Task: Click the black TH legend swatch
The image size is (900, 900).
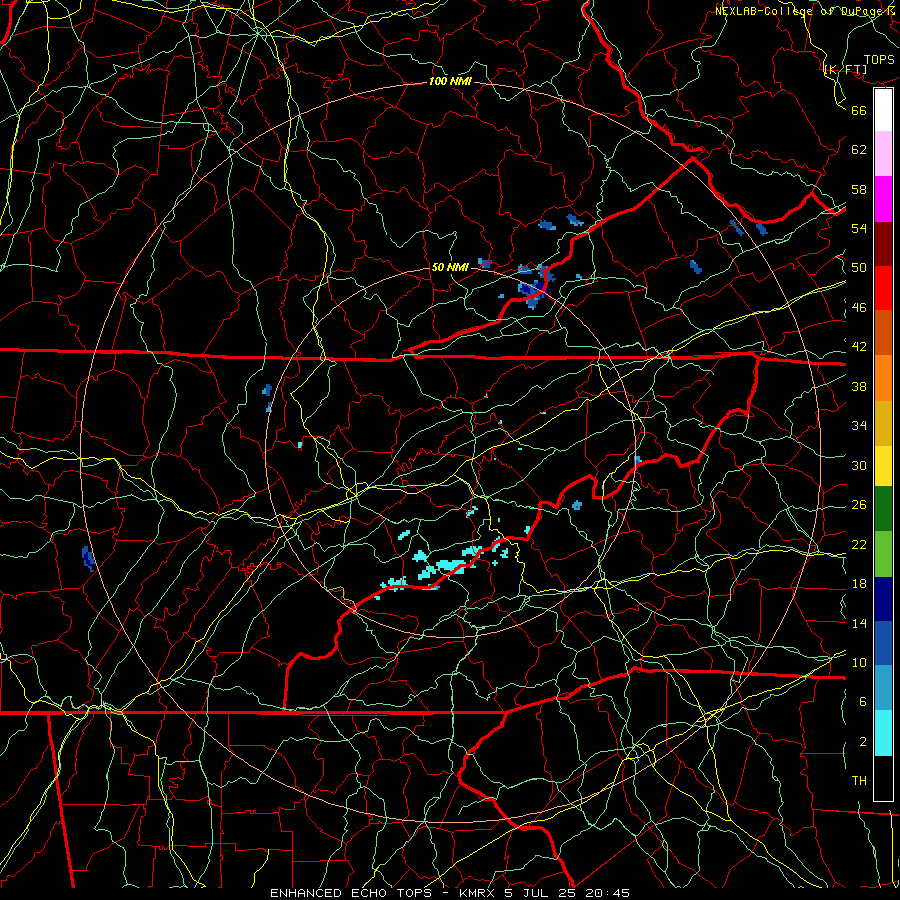Action: tap(883, 778)
